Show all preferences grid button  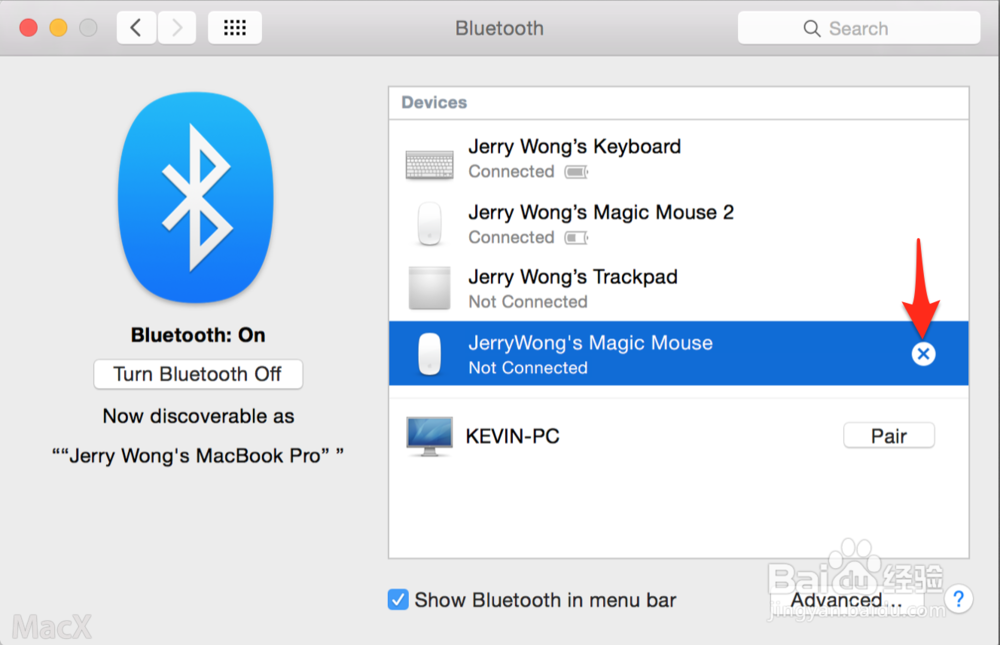(235, 28)
